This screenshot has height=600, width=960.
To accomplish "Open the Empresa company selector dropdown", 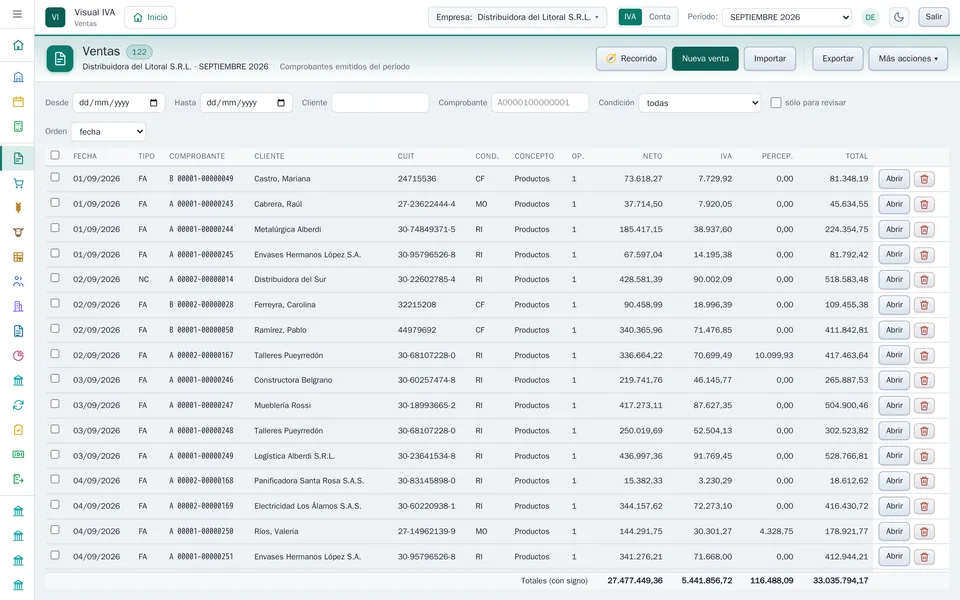I will point(517,17).
